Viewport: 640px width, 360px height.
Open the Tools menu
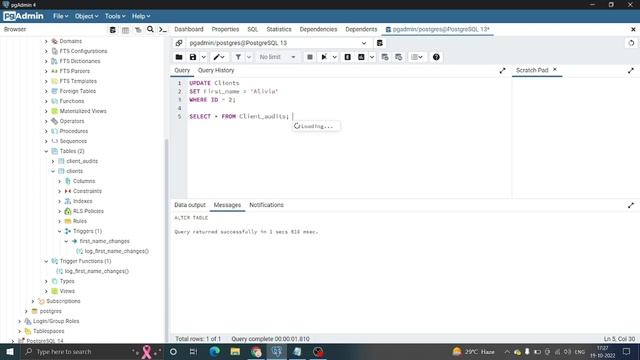115,16
